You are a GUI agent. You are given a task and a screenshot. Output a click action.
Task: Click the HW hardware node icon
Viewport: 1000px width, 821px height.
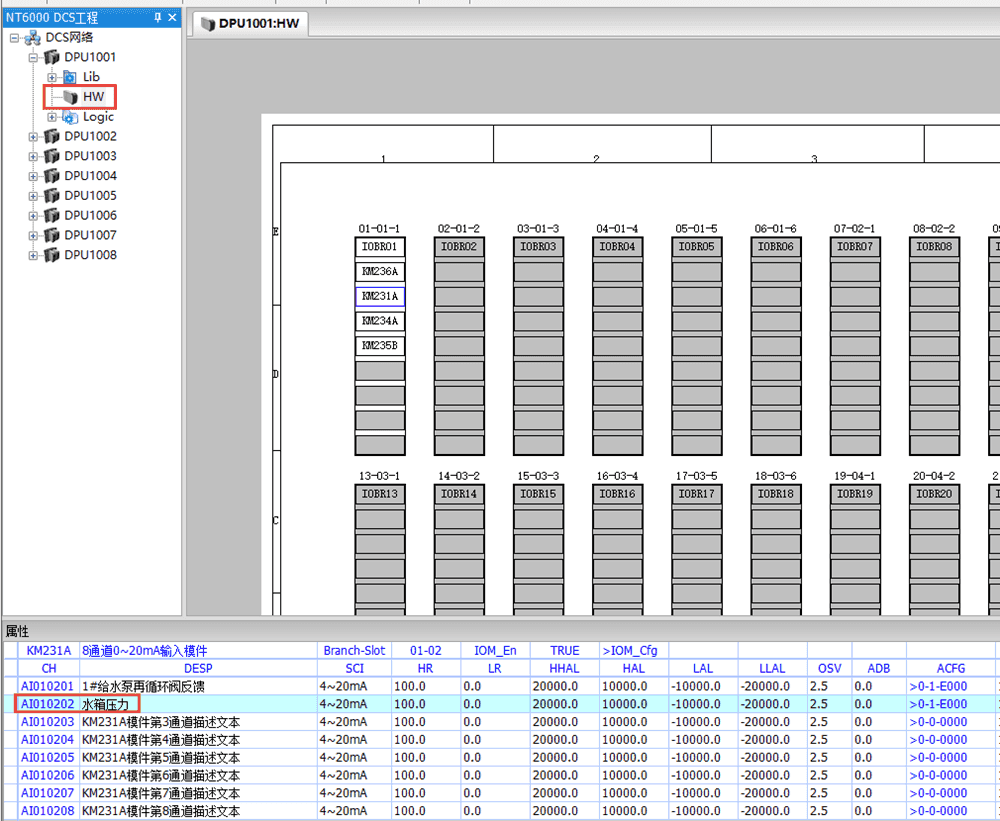point(70,97)
